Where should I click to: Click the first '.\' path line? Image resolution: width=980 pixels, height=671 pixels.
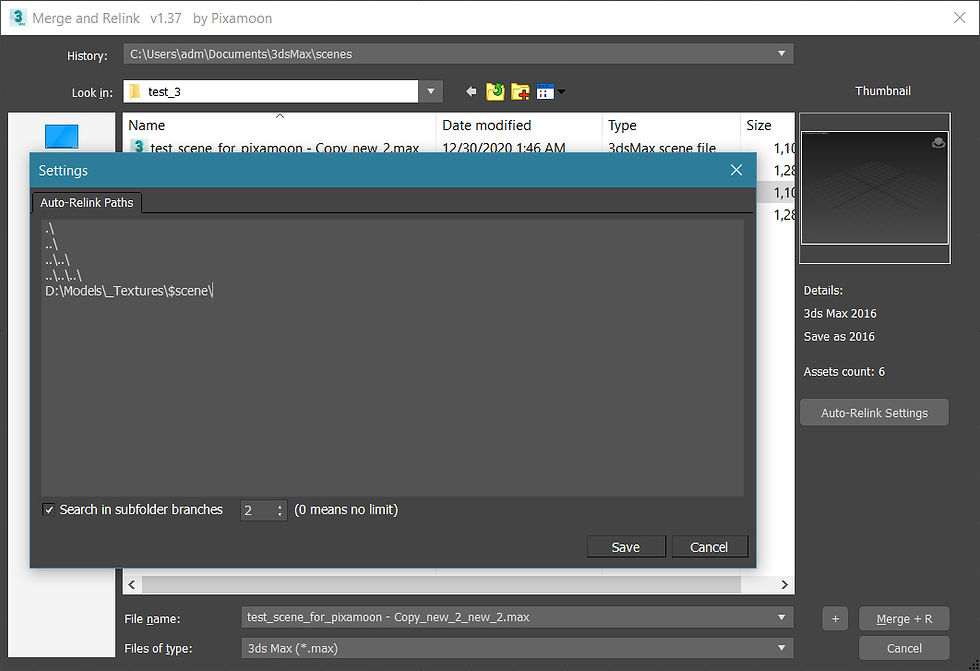click(x=50, y=229)
